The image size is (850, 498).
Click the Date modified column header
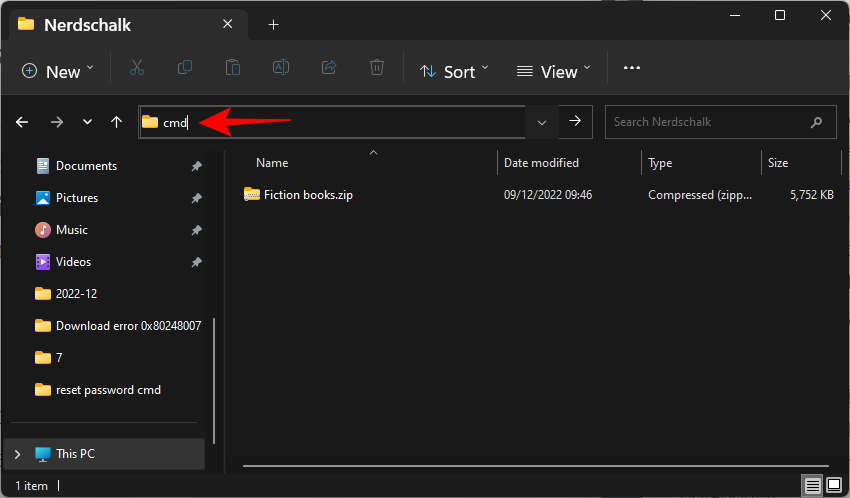click(x=541, y=163)
